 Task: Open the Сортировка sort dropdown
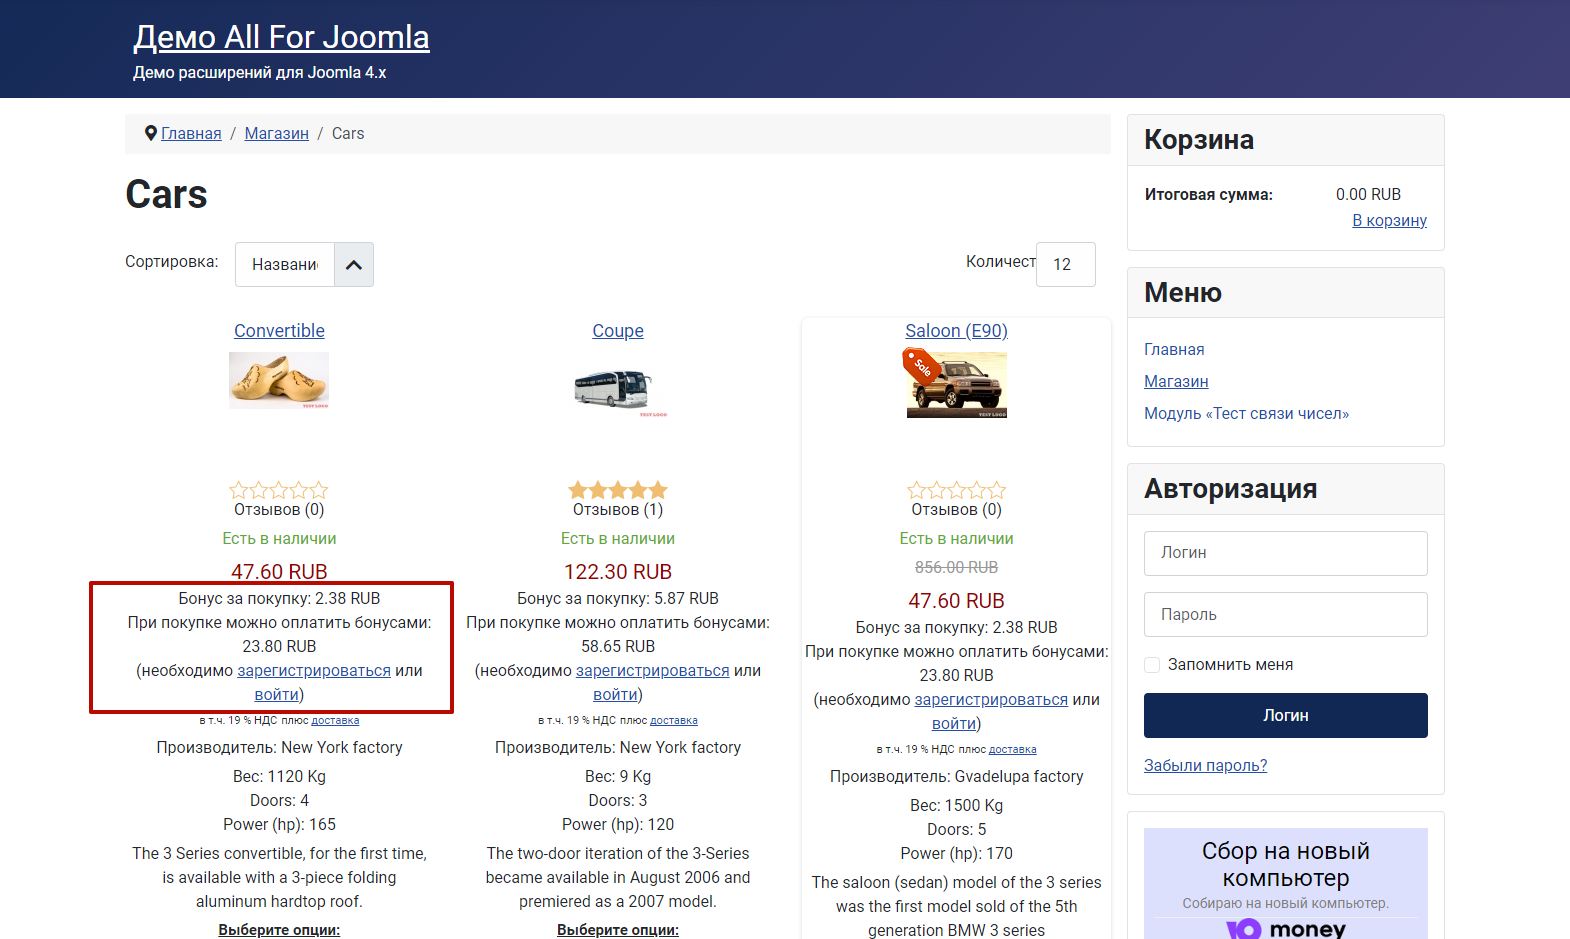(285, 265)
